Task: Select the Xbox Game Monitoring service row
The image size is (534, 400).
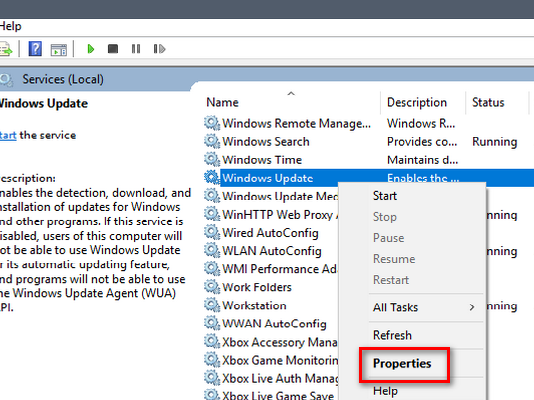Action: [x=271, y=360]
